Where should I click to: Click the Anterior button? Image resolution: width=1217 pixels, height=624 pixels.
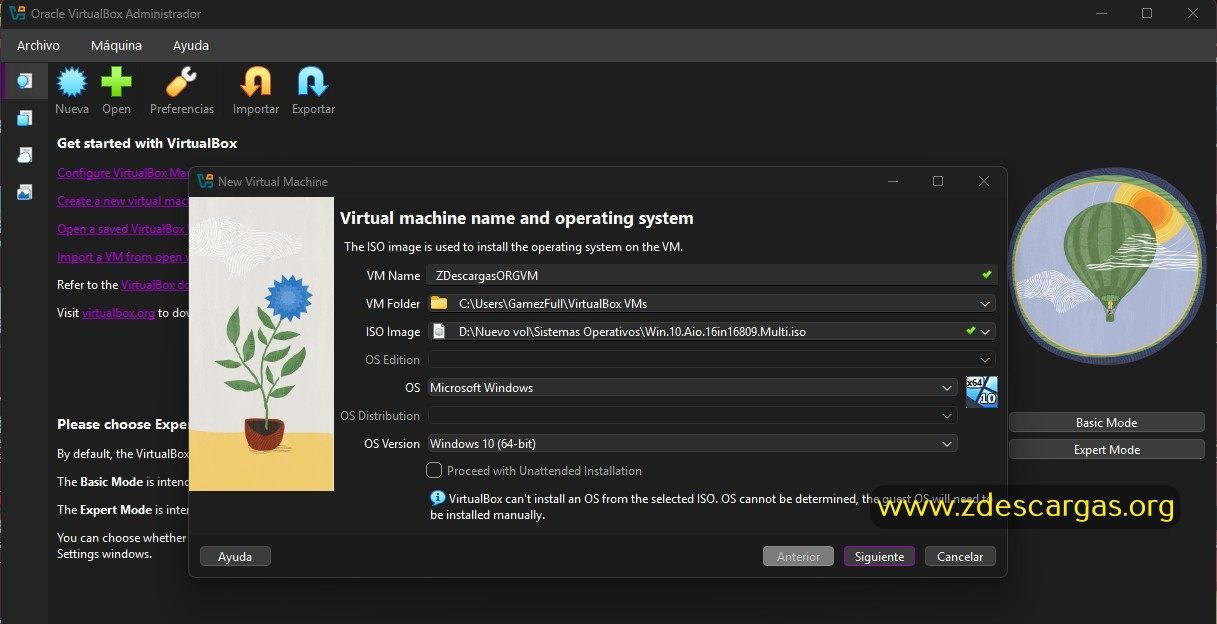(x=798, y=557)
